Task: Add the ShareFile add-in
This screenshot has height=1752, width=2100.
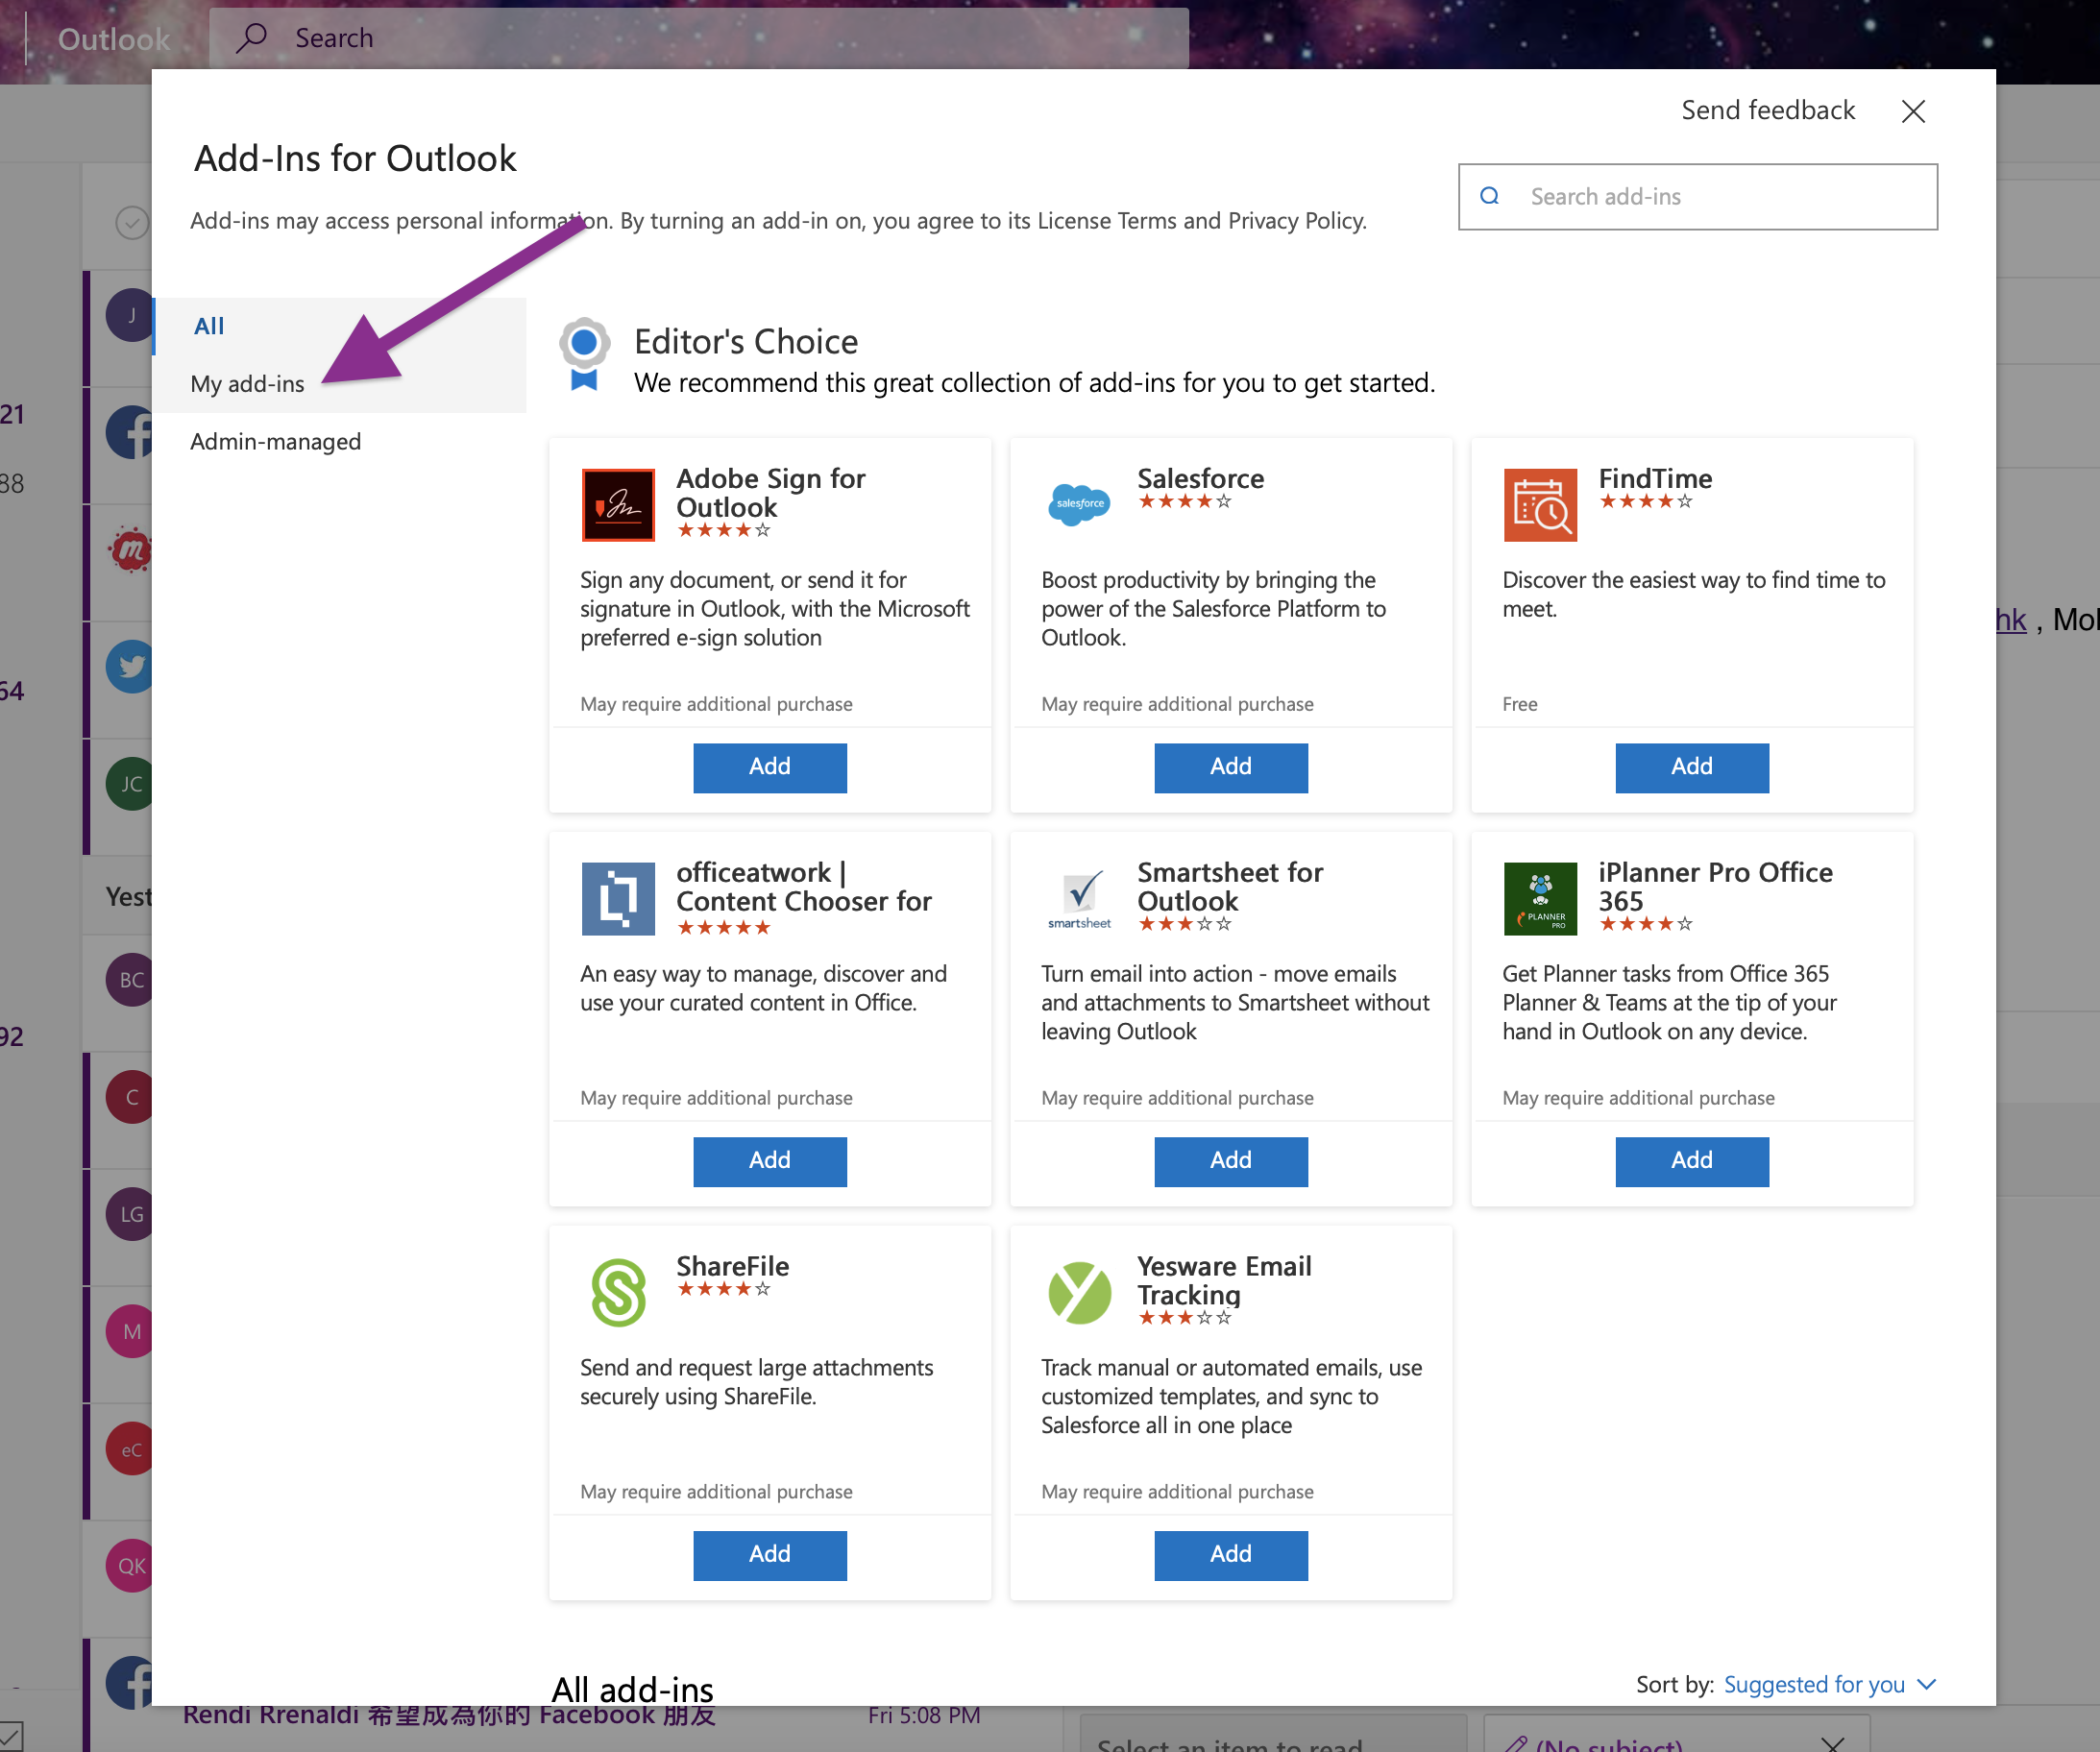Action: pos(770,1555)
